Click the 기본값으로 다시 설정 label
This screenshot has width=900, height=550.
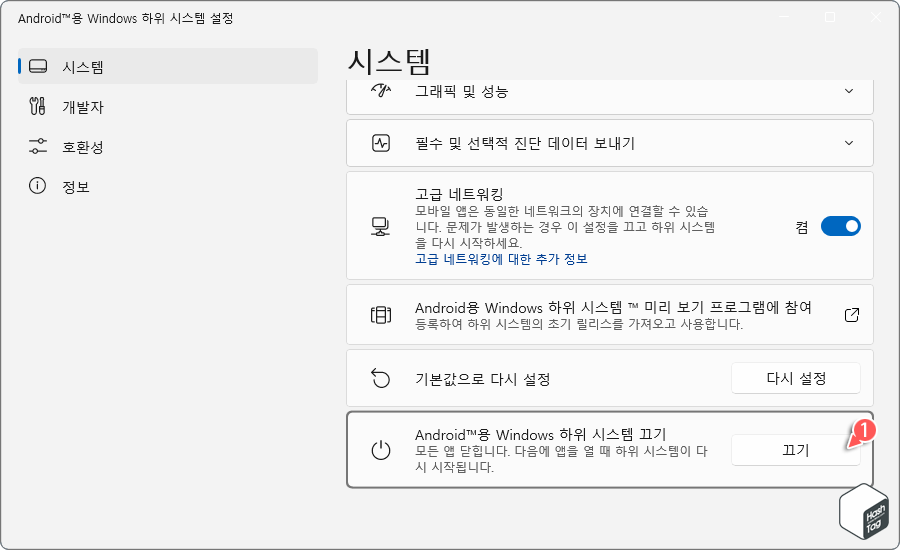[x=483, y=379]
